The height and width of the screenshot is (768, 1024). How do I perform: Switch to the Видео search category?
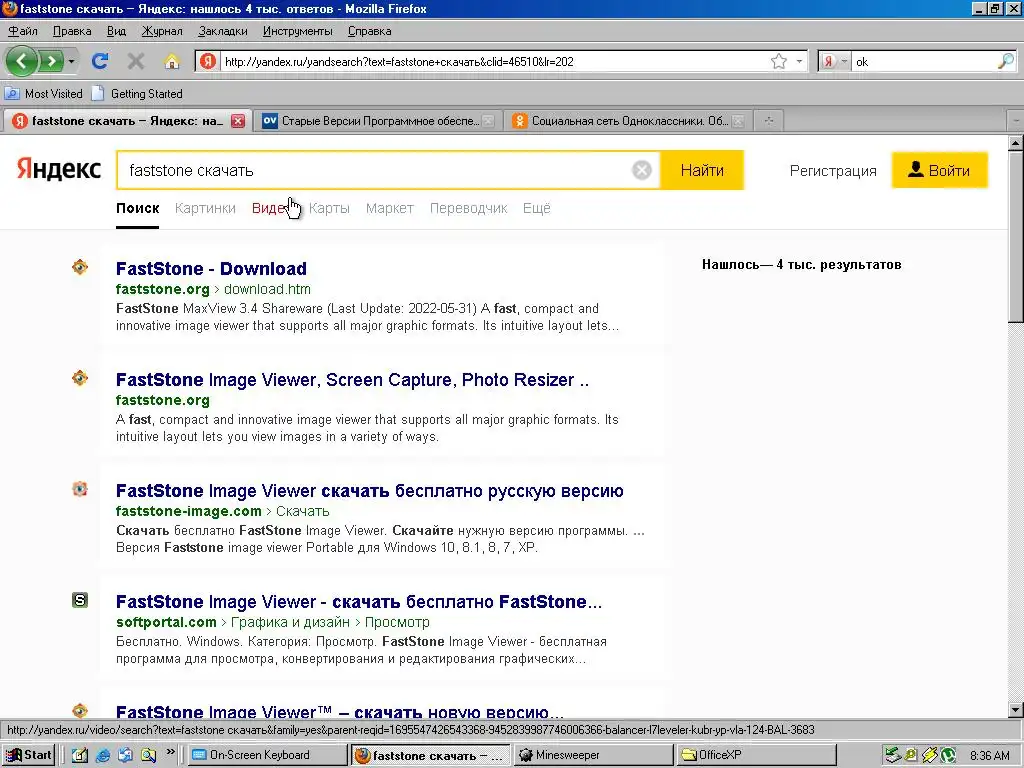click(271, 208)
